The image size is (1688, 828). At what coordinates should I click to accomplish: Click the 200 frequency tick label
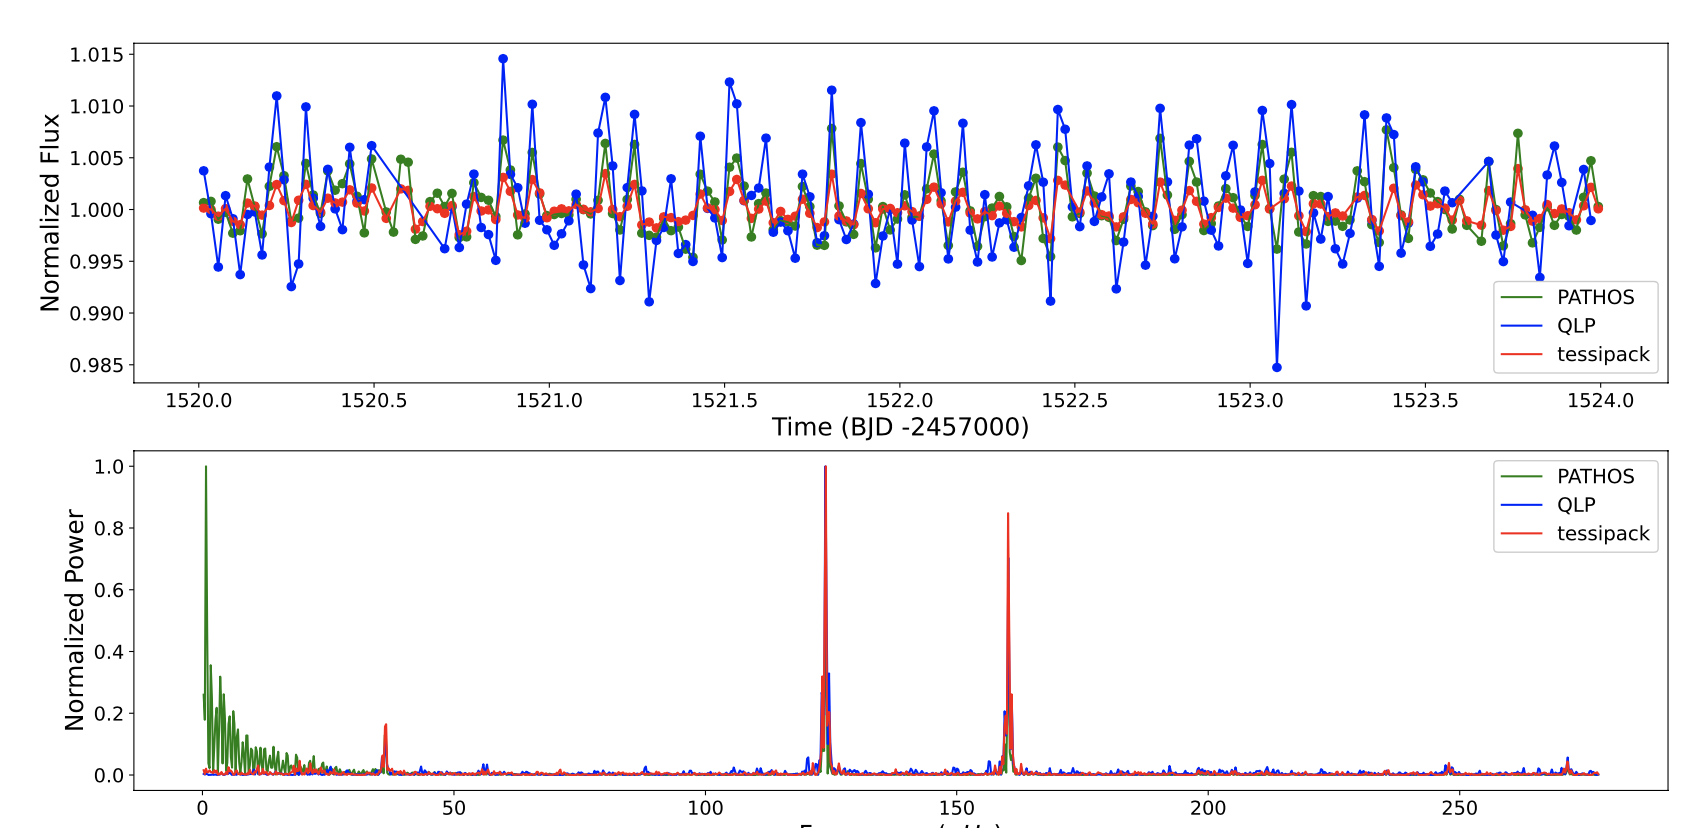pos(1208,808)
